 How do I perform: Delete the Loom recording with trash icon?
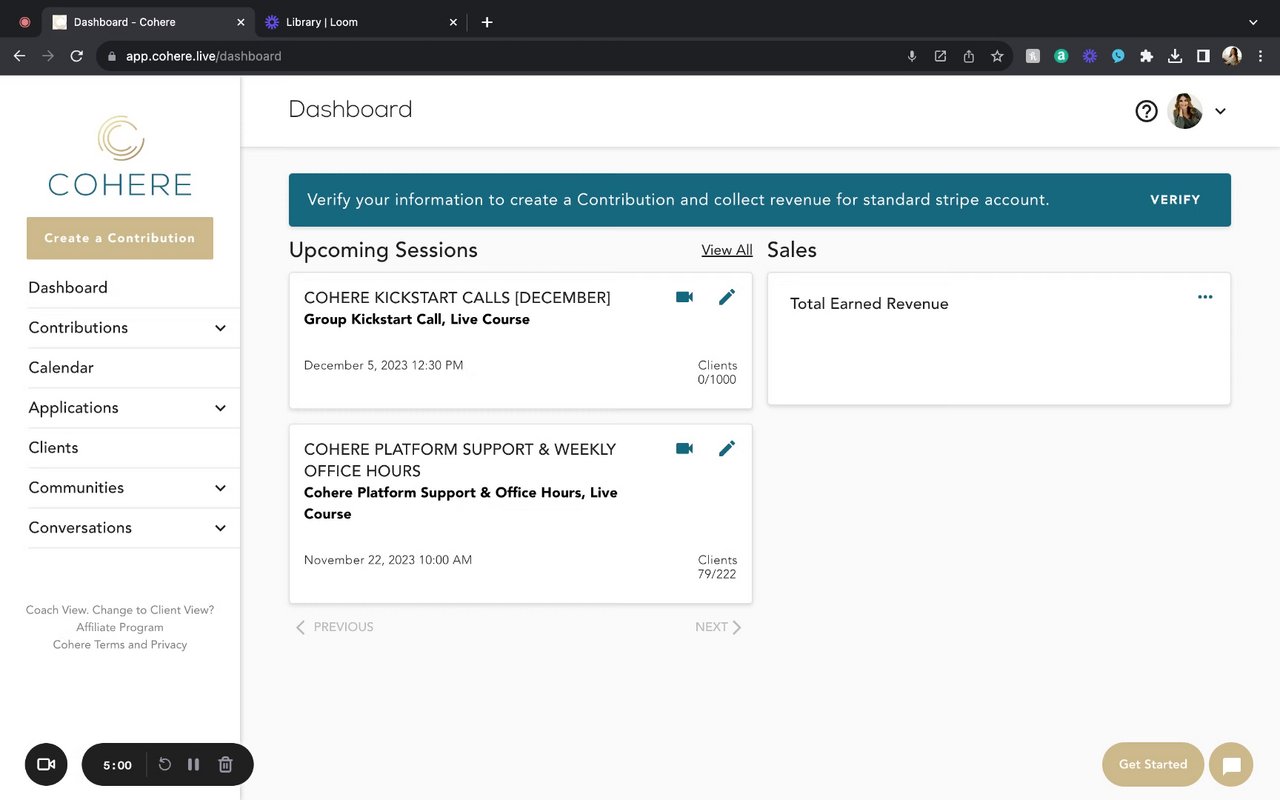point(226,764)
